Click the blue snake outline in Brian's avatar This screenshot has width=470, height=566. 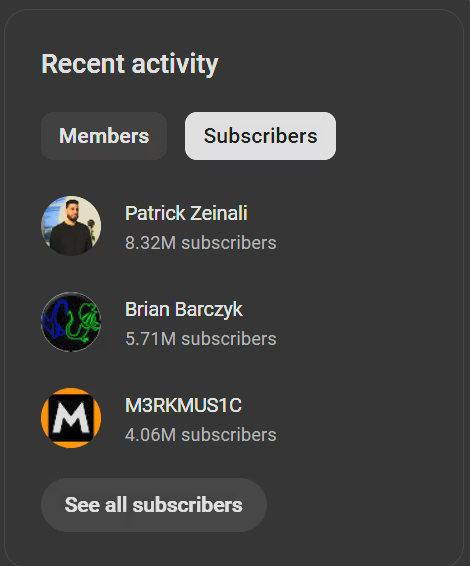pyautogui.click(x=55, y=319)
